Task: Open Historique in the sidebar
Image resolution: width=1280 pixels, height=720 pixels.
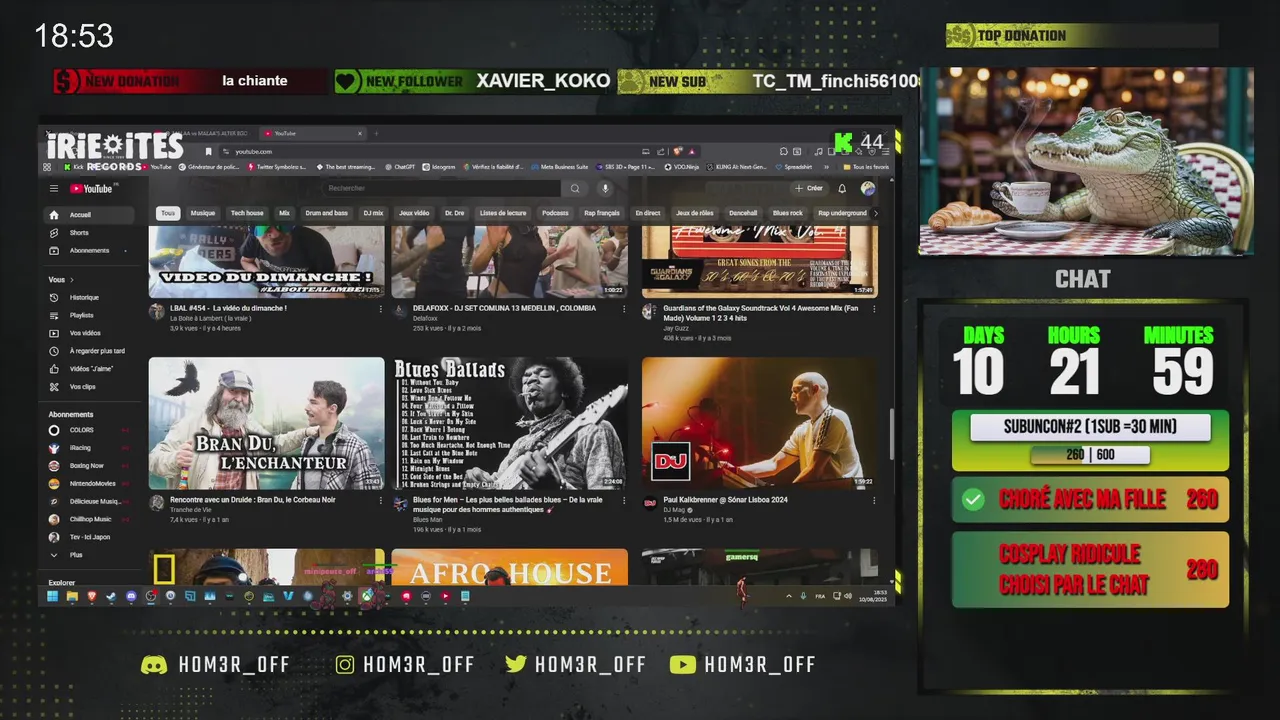Action: coord(90,298)
